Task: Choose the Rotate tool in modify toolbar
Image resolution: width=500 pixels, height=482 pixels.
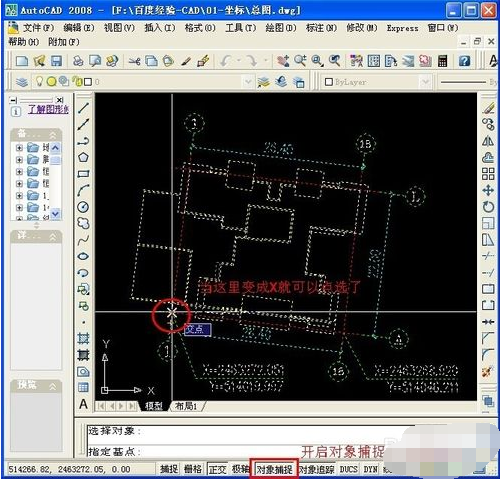Action: pos(488,207)
